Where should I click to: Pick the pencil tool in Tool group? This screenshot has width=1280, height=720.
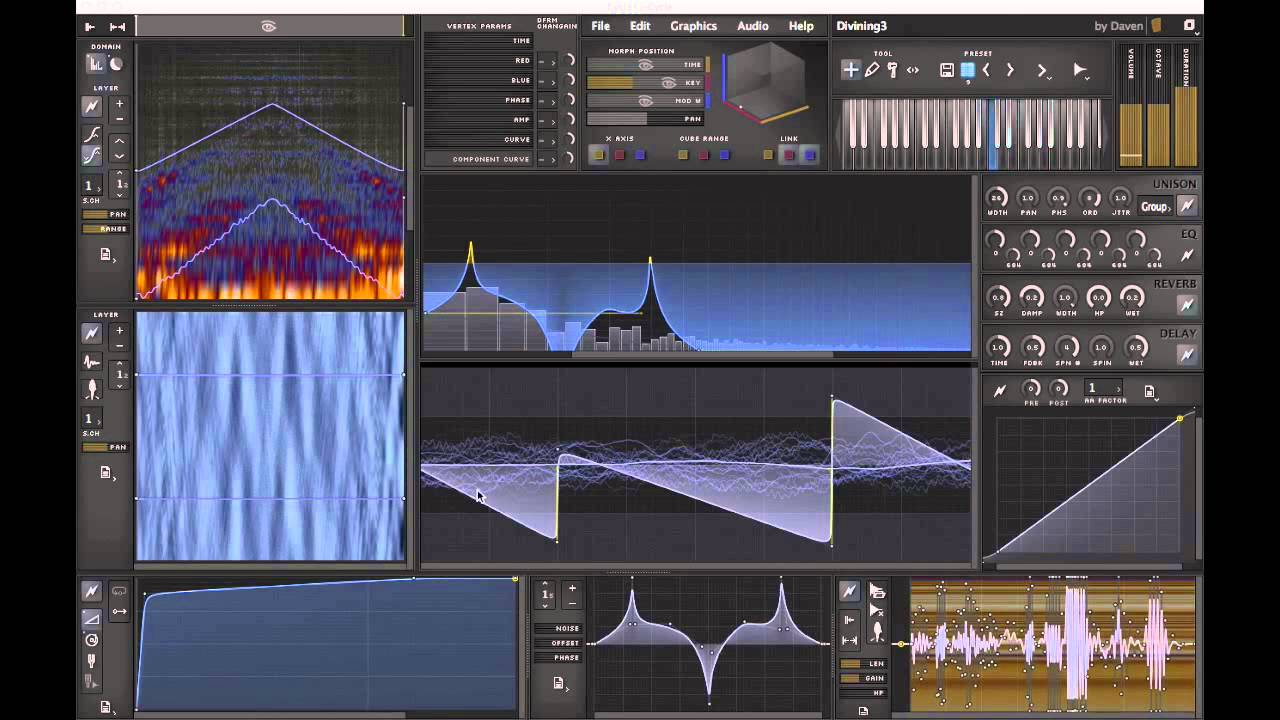(x=872, y=70)
